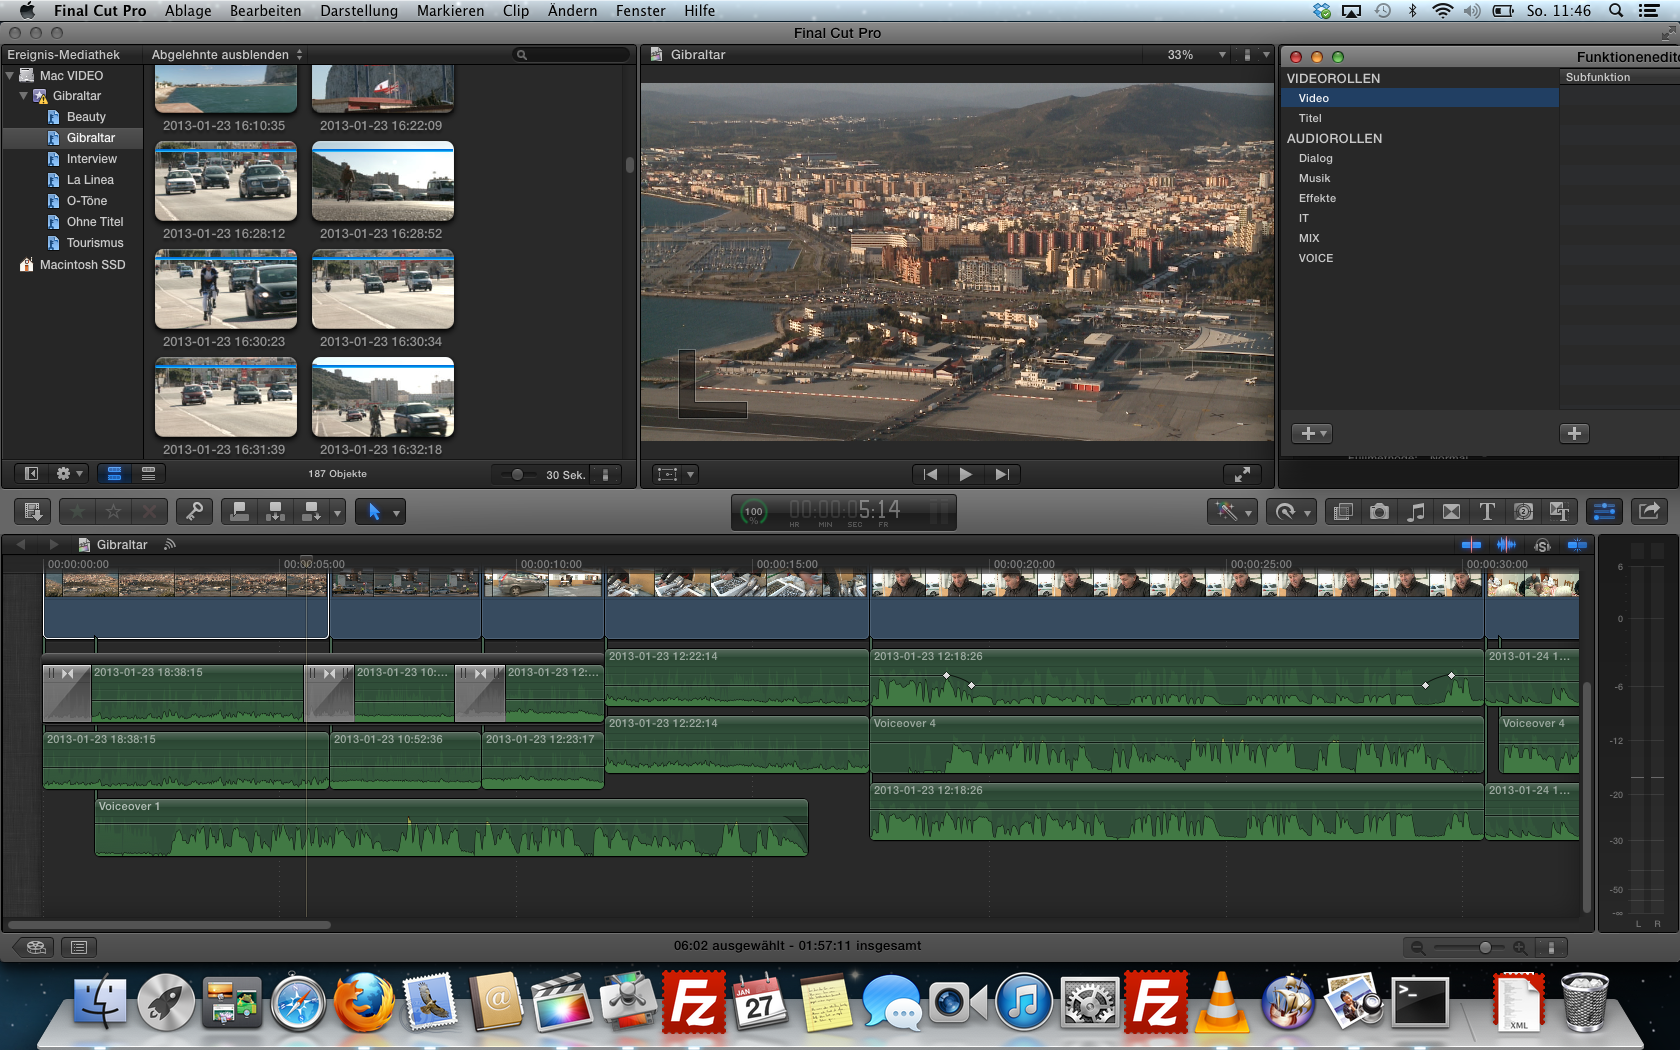1680x1050 pixels.
Task: Open the Titles browser T icon
Action: coord(1487,512)
